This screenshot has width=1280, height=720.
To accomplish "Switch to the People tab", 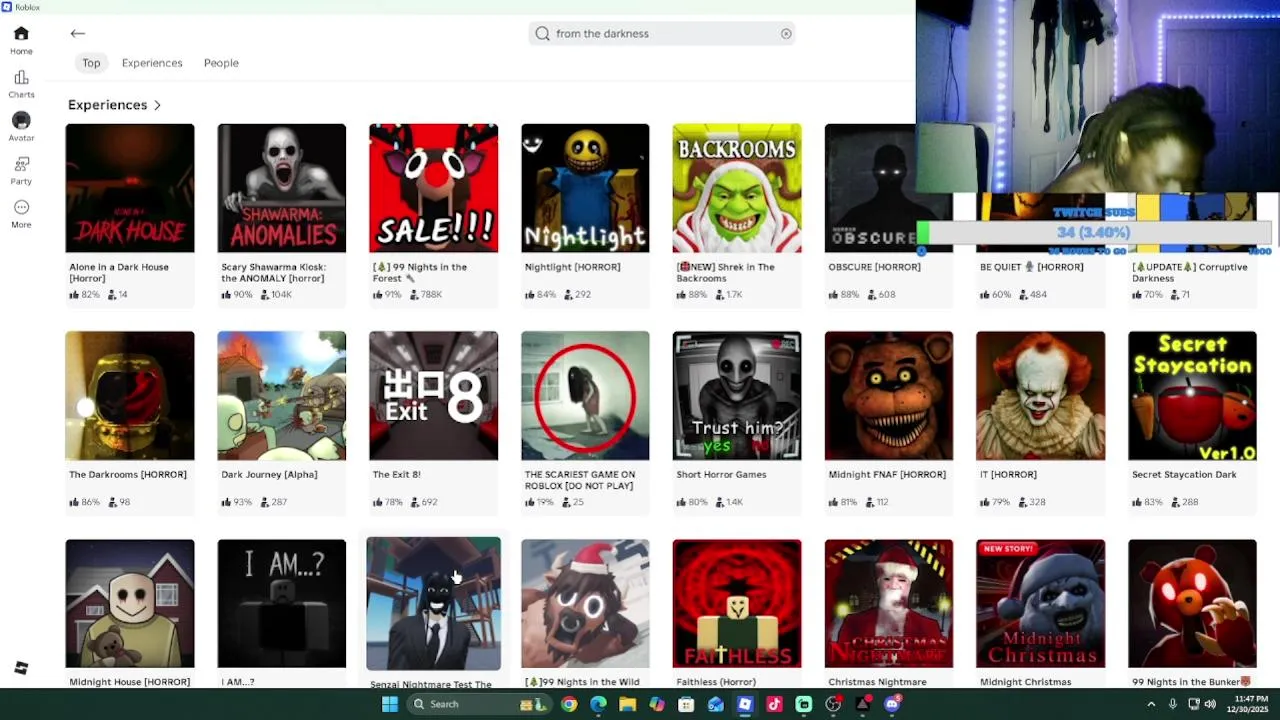I will (x=221, y=63).
